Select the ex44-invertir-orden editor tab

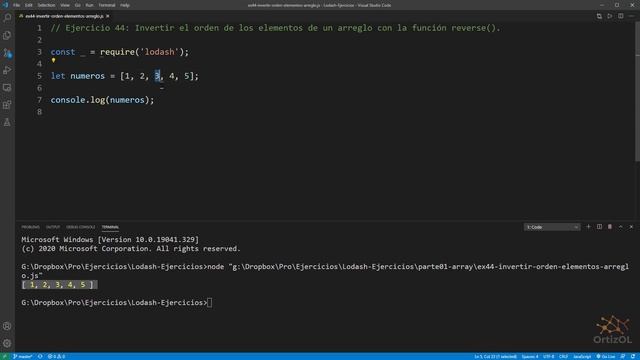coord(64,16)
